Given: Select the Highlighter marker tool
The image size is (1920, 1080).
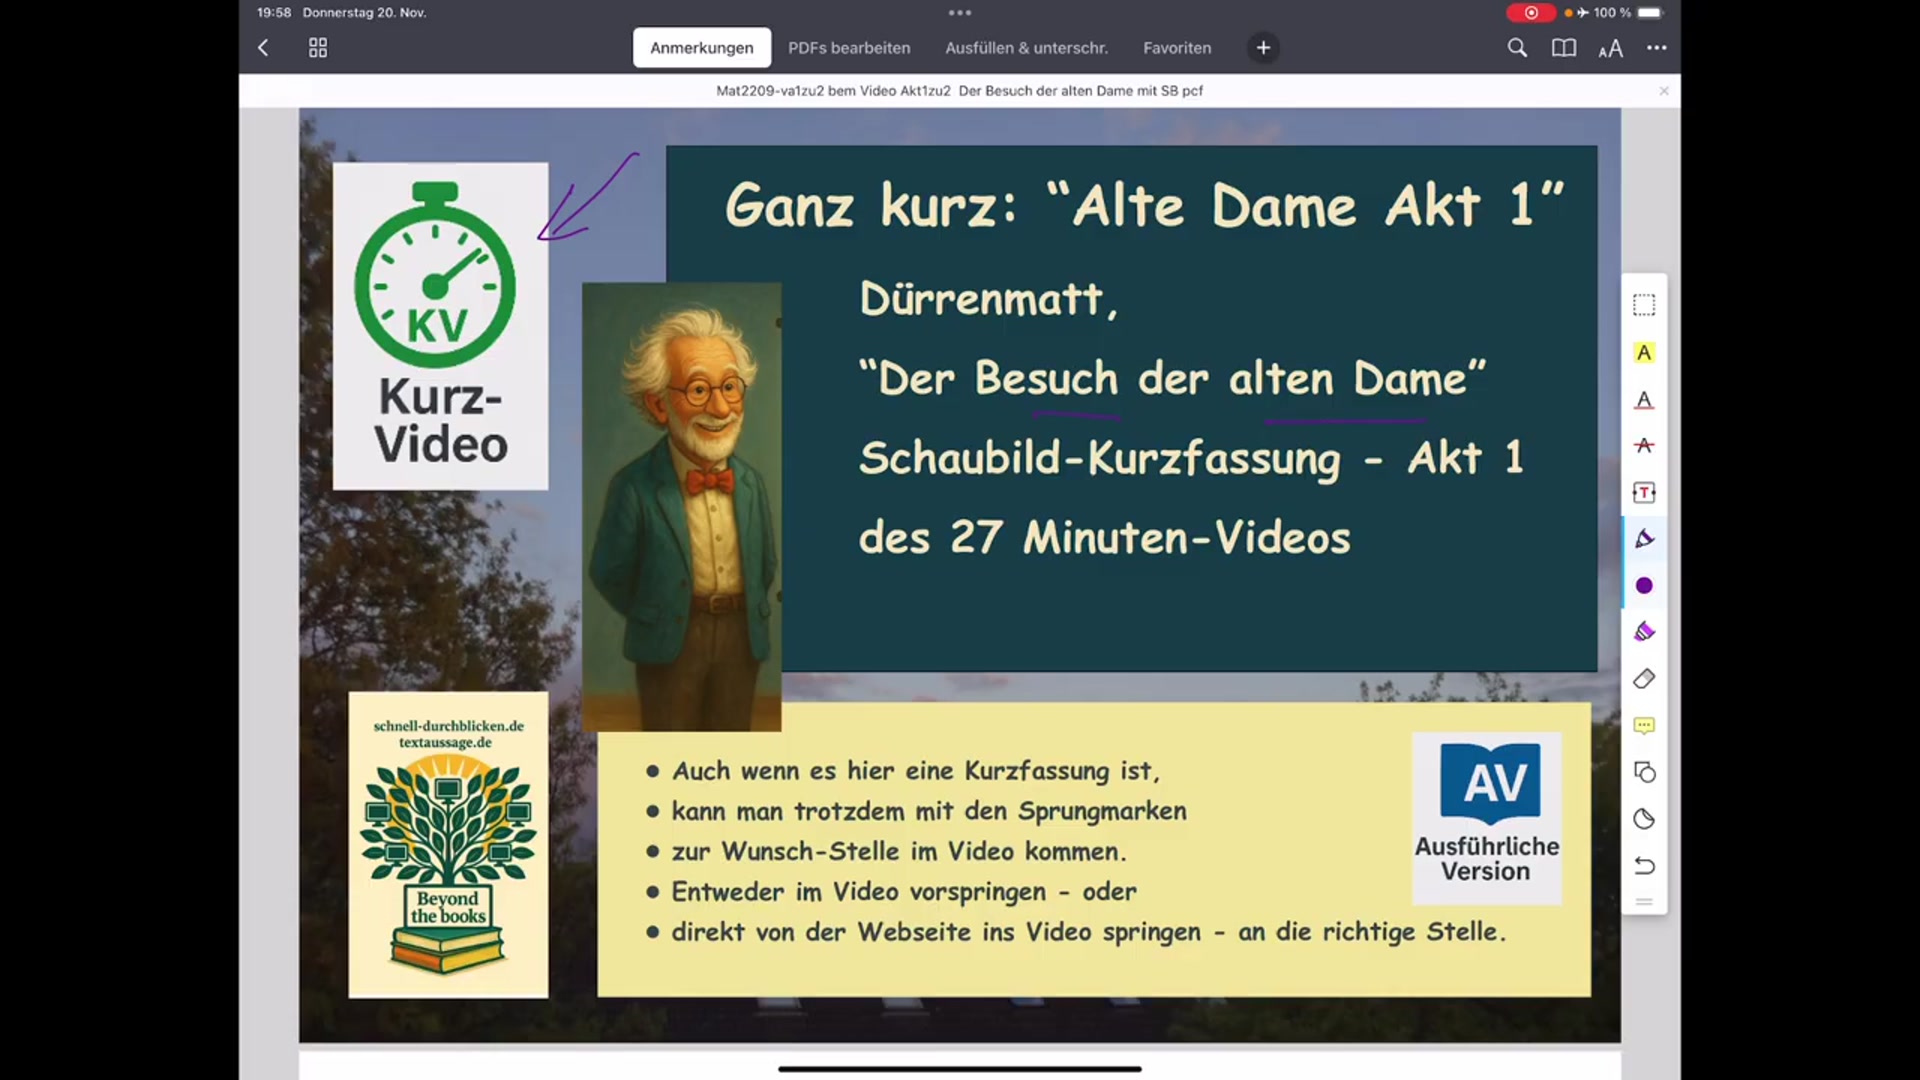Looking at the screenshot, I should pos(1644,631).
